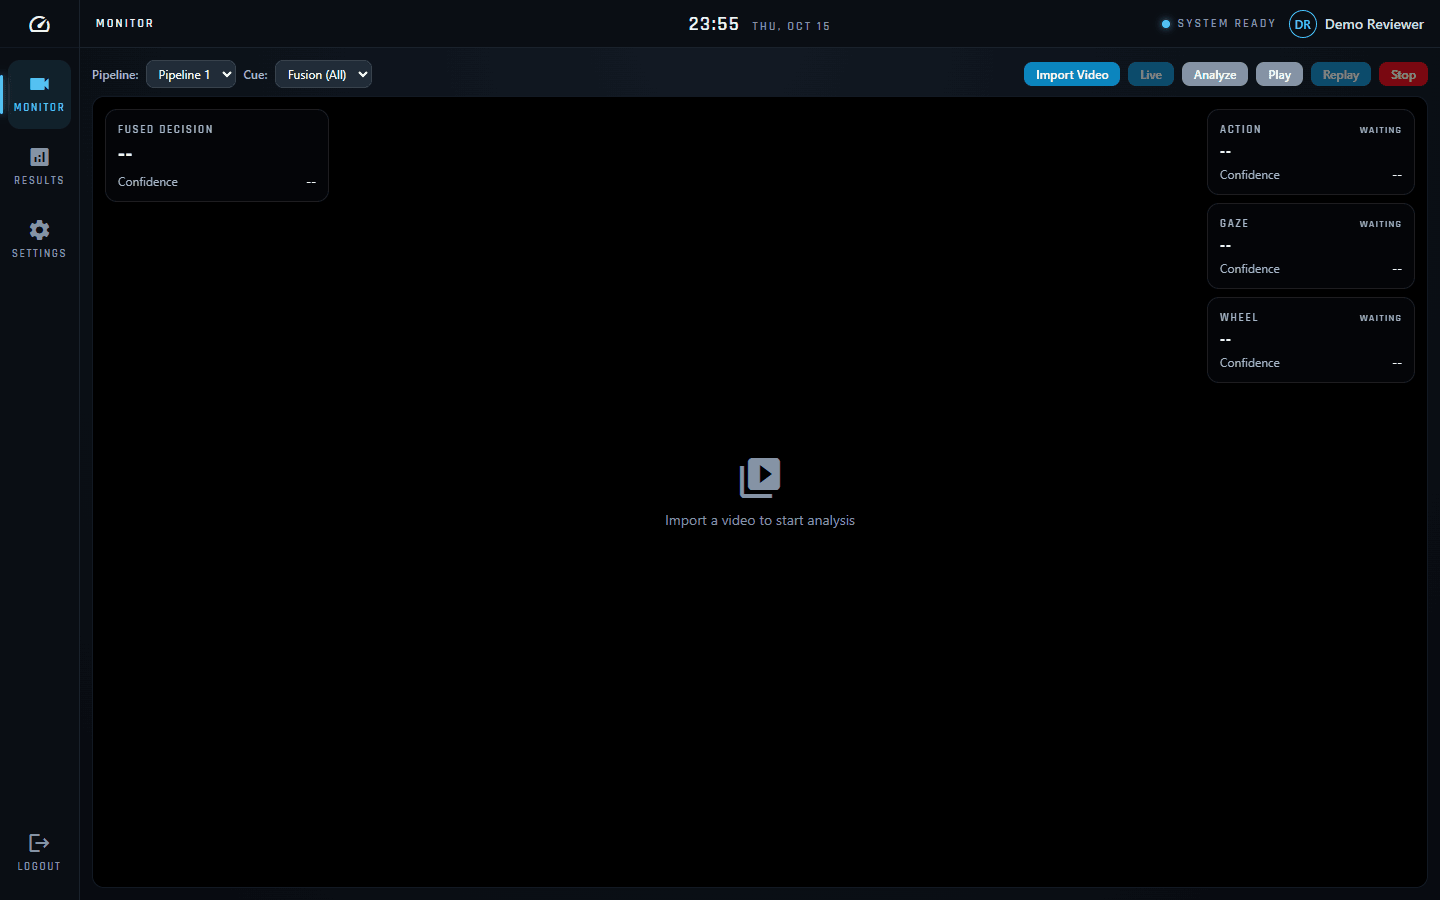Open the Monitor camera icon
This screenshot has width=1440, height=900.
[x=39, y=84]
